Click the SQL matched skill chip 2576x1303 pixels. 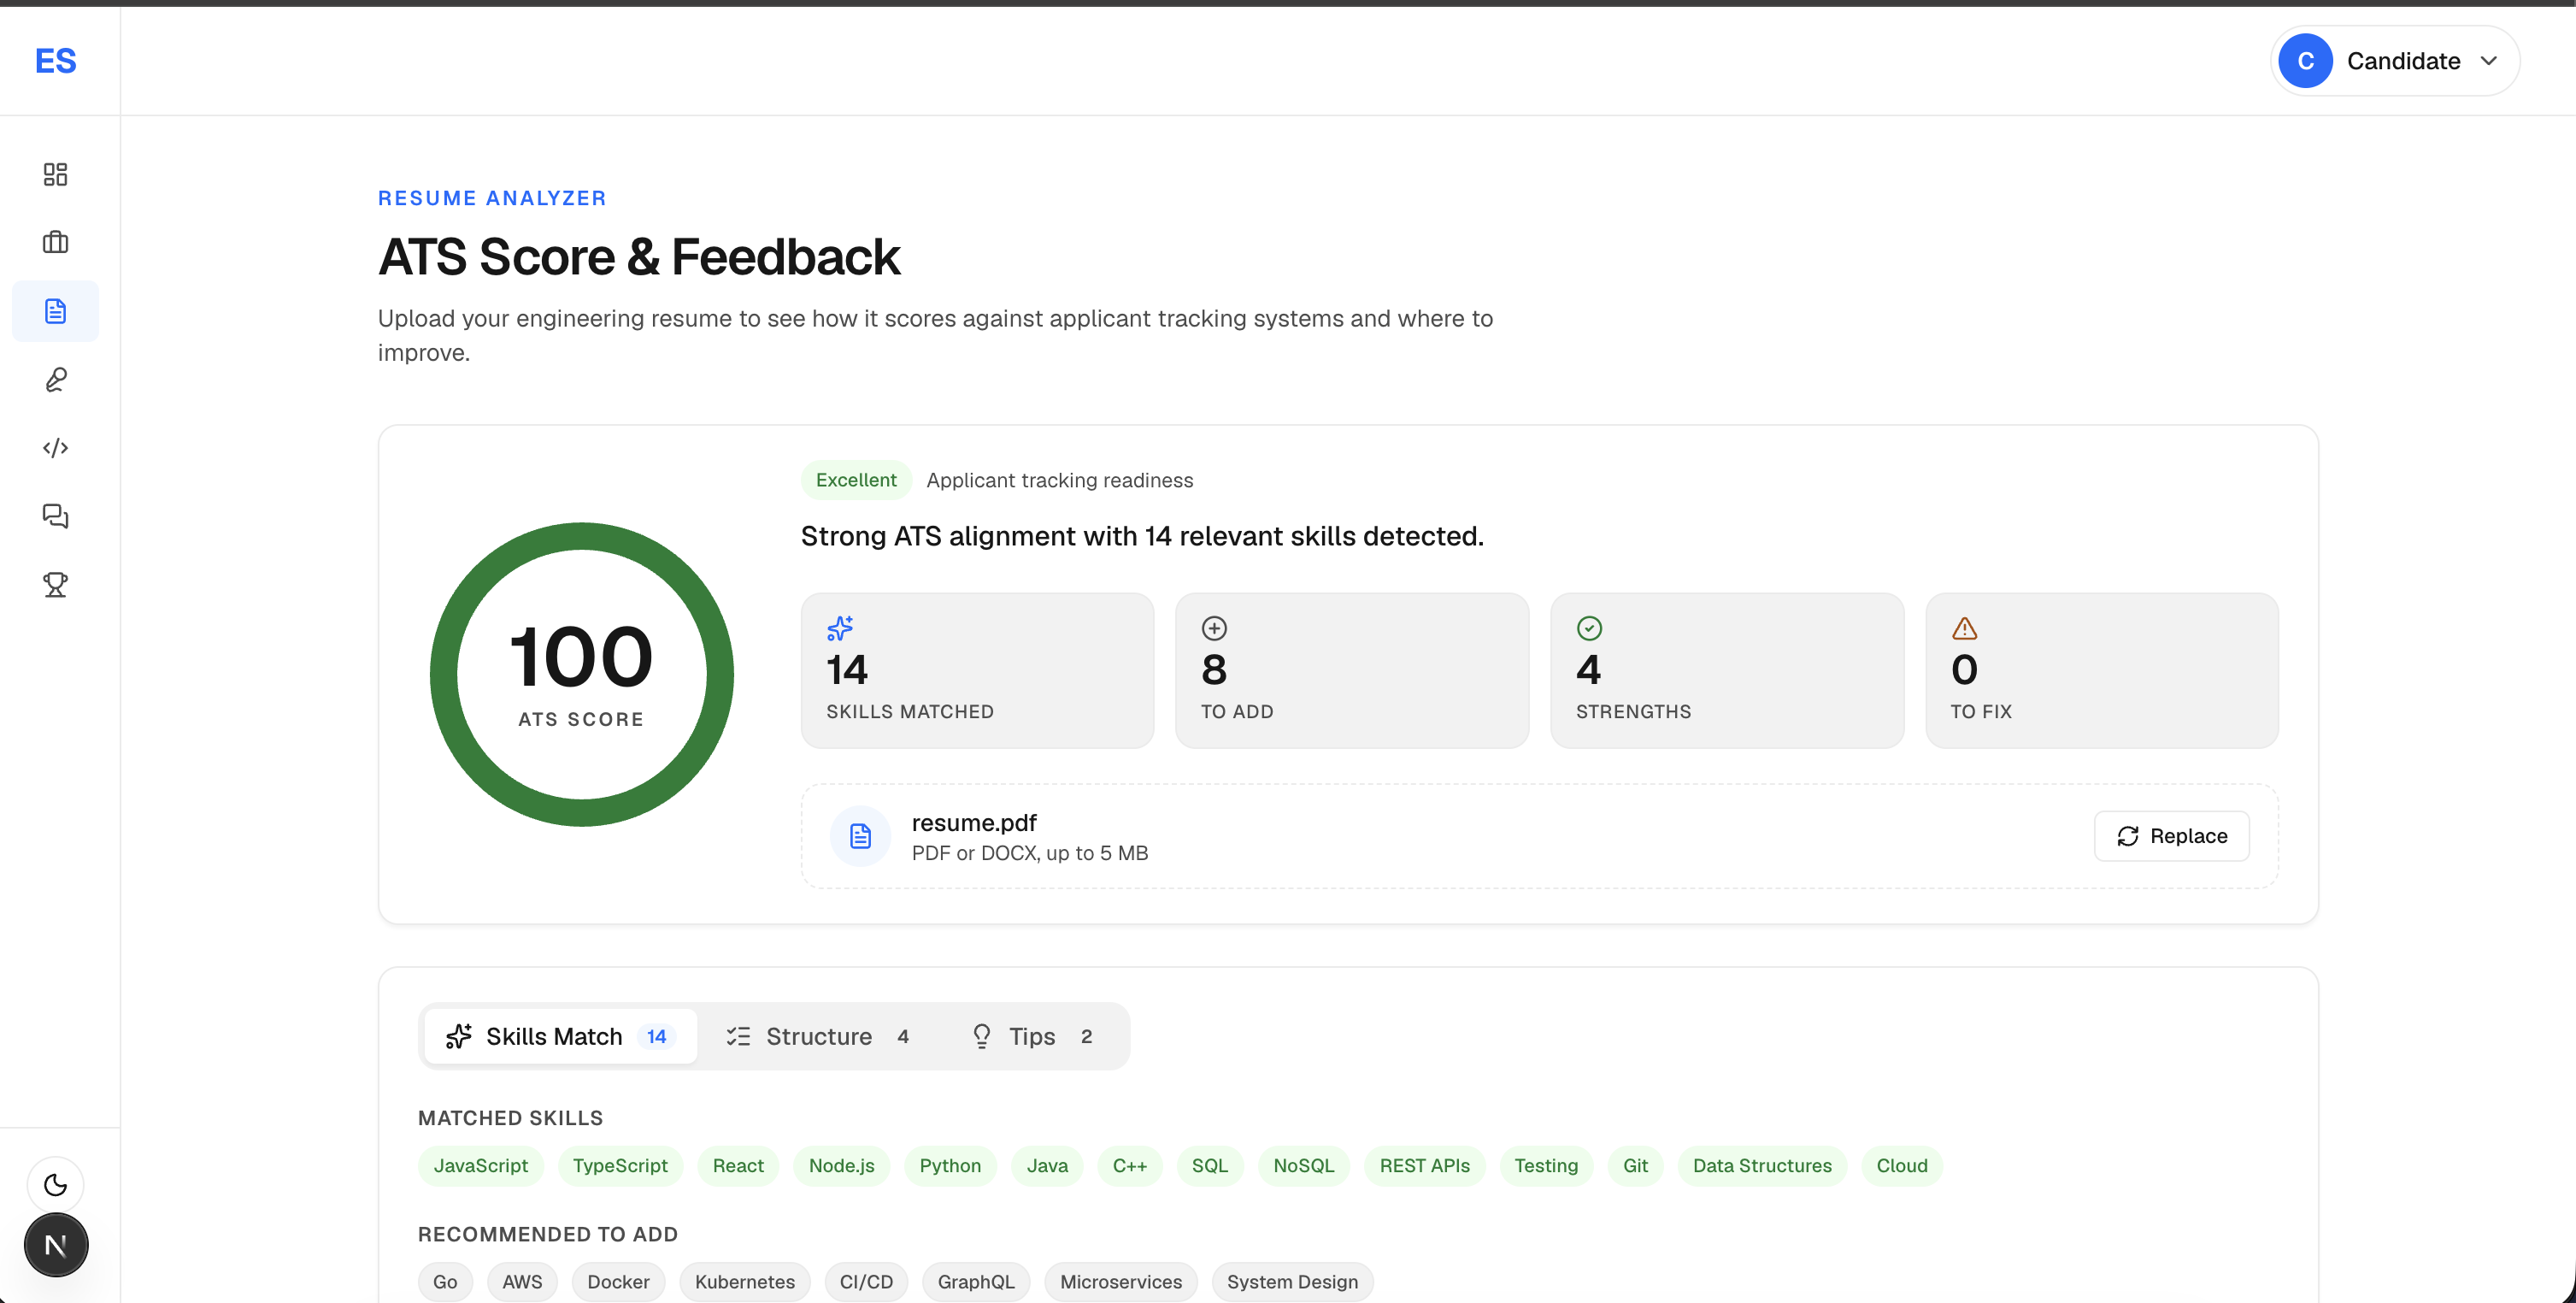1209,1166
